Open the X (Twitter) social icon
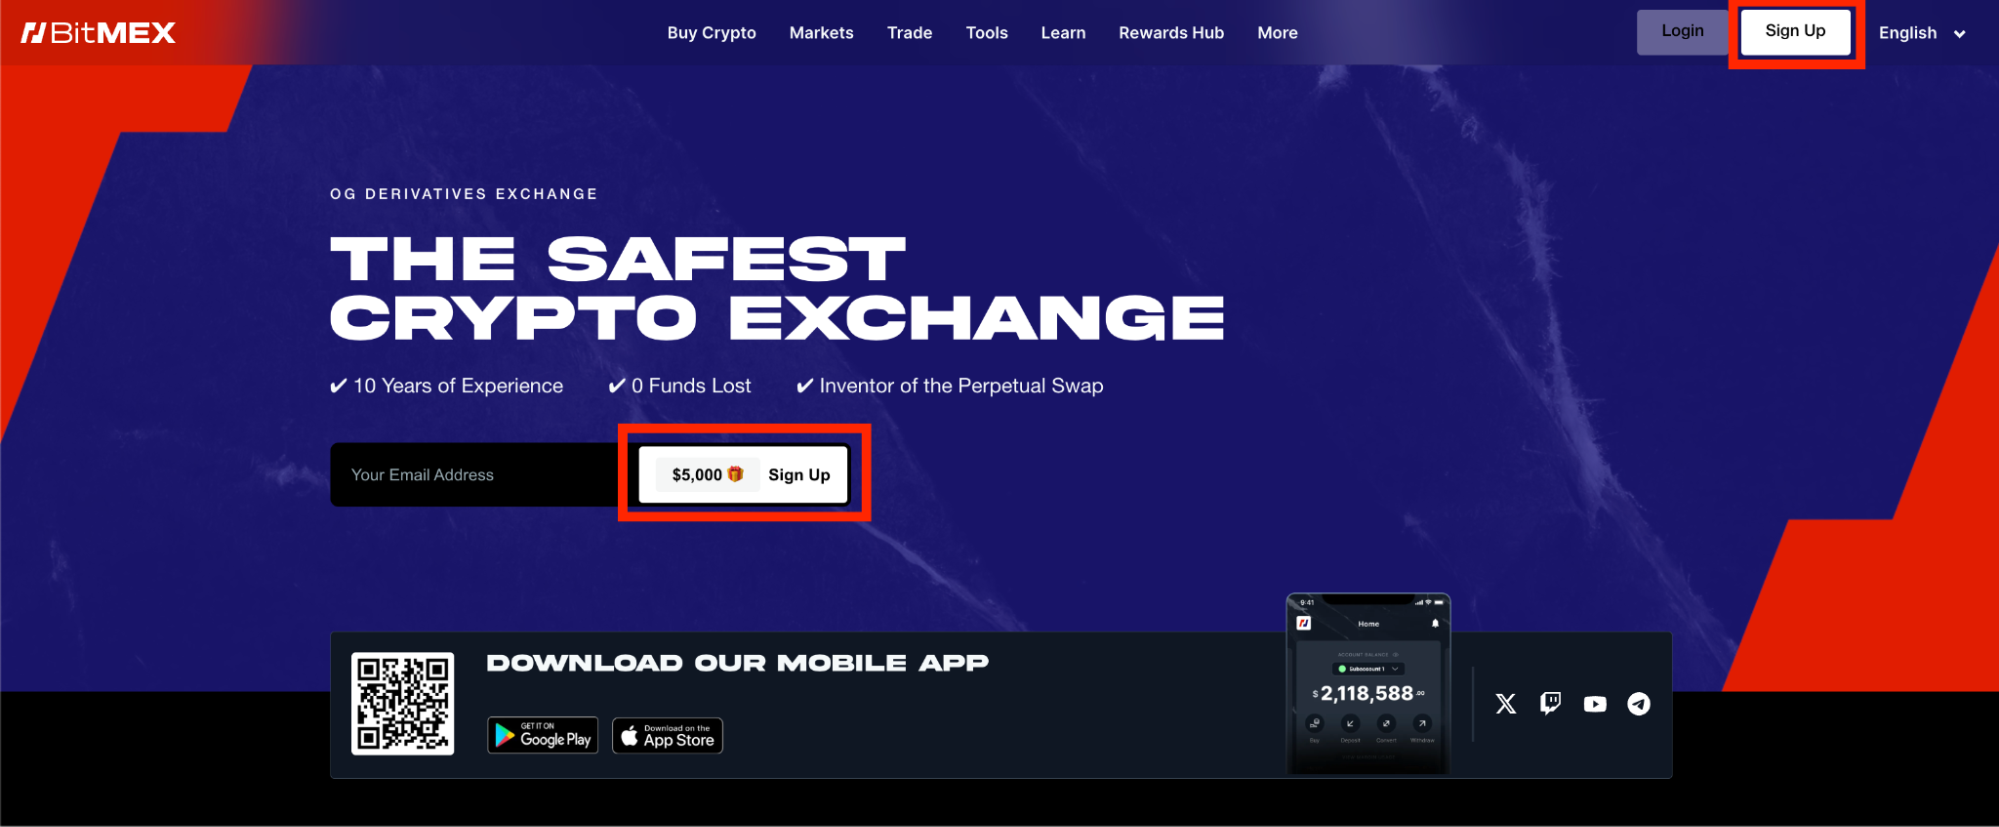The width and height of the screenshot is (1999, 827). click(x=1505, y=704)
